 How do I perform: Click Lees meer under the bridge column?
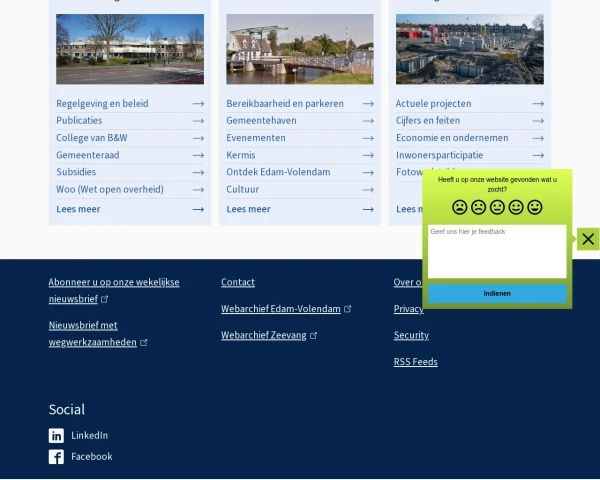tap(248, 209)
